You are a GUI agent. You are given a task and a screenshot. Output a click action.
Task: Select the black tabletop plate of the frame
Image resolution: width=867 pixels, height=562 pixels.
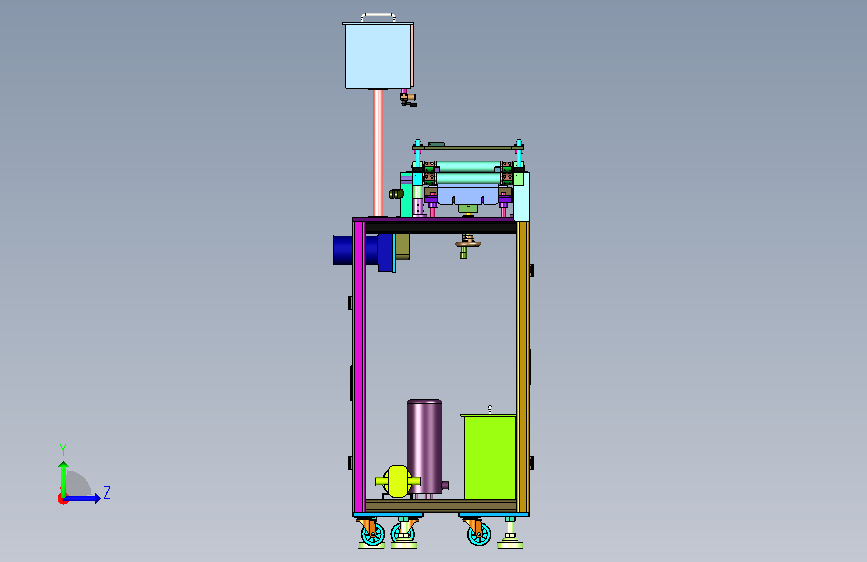[x=440, y=226]
